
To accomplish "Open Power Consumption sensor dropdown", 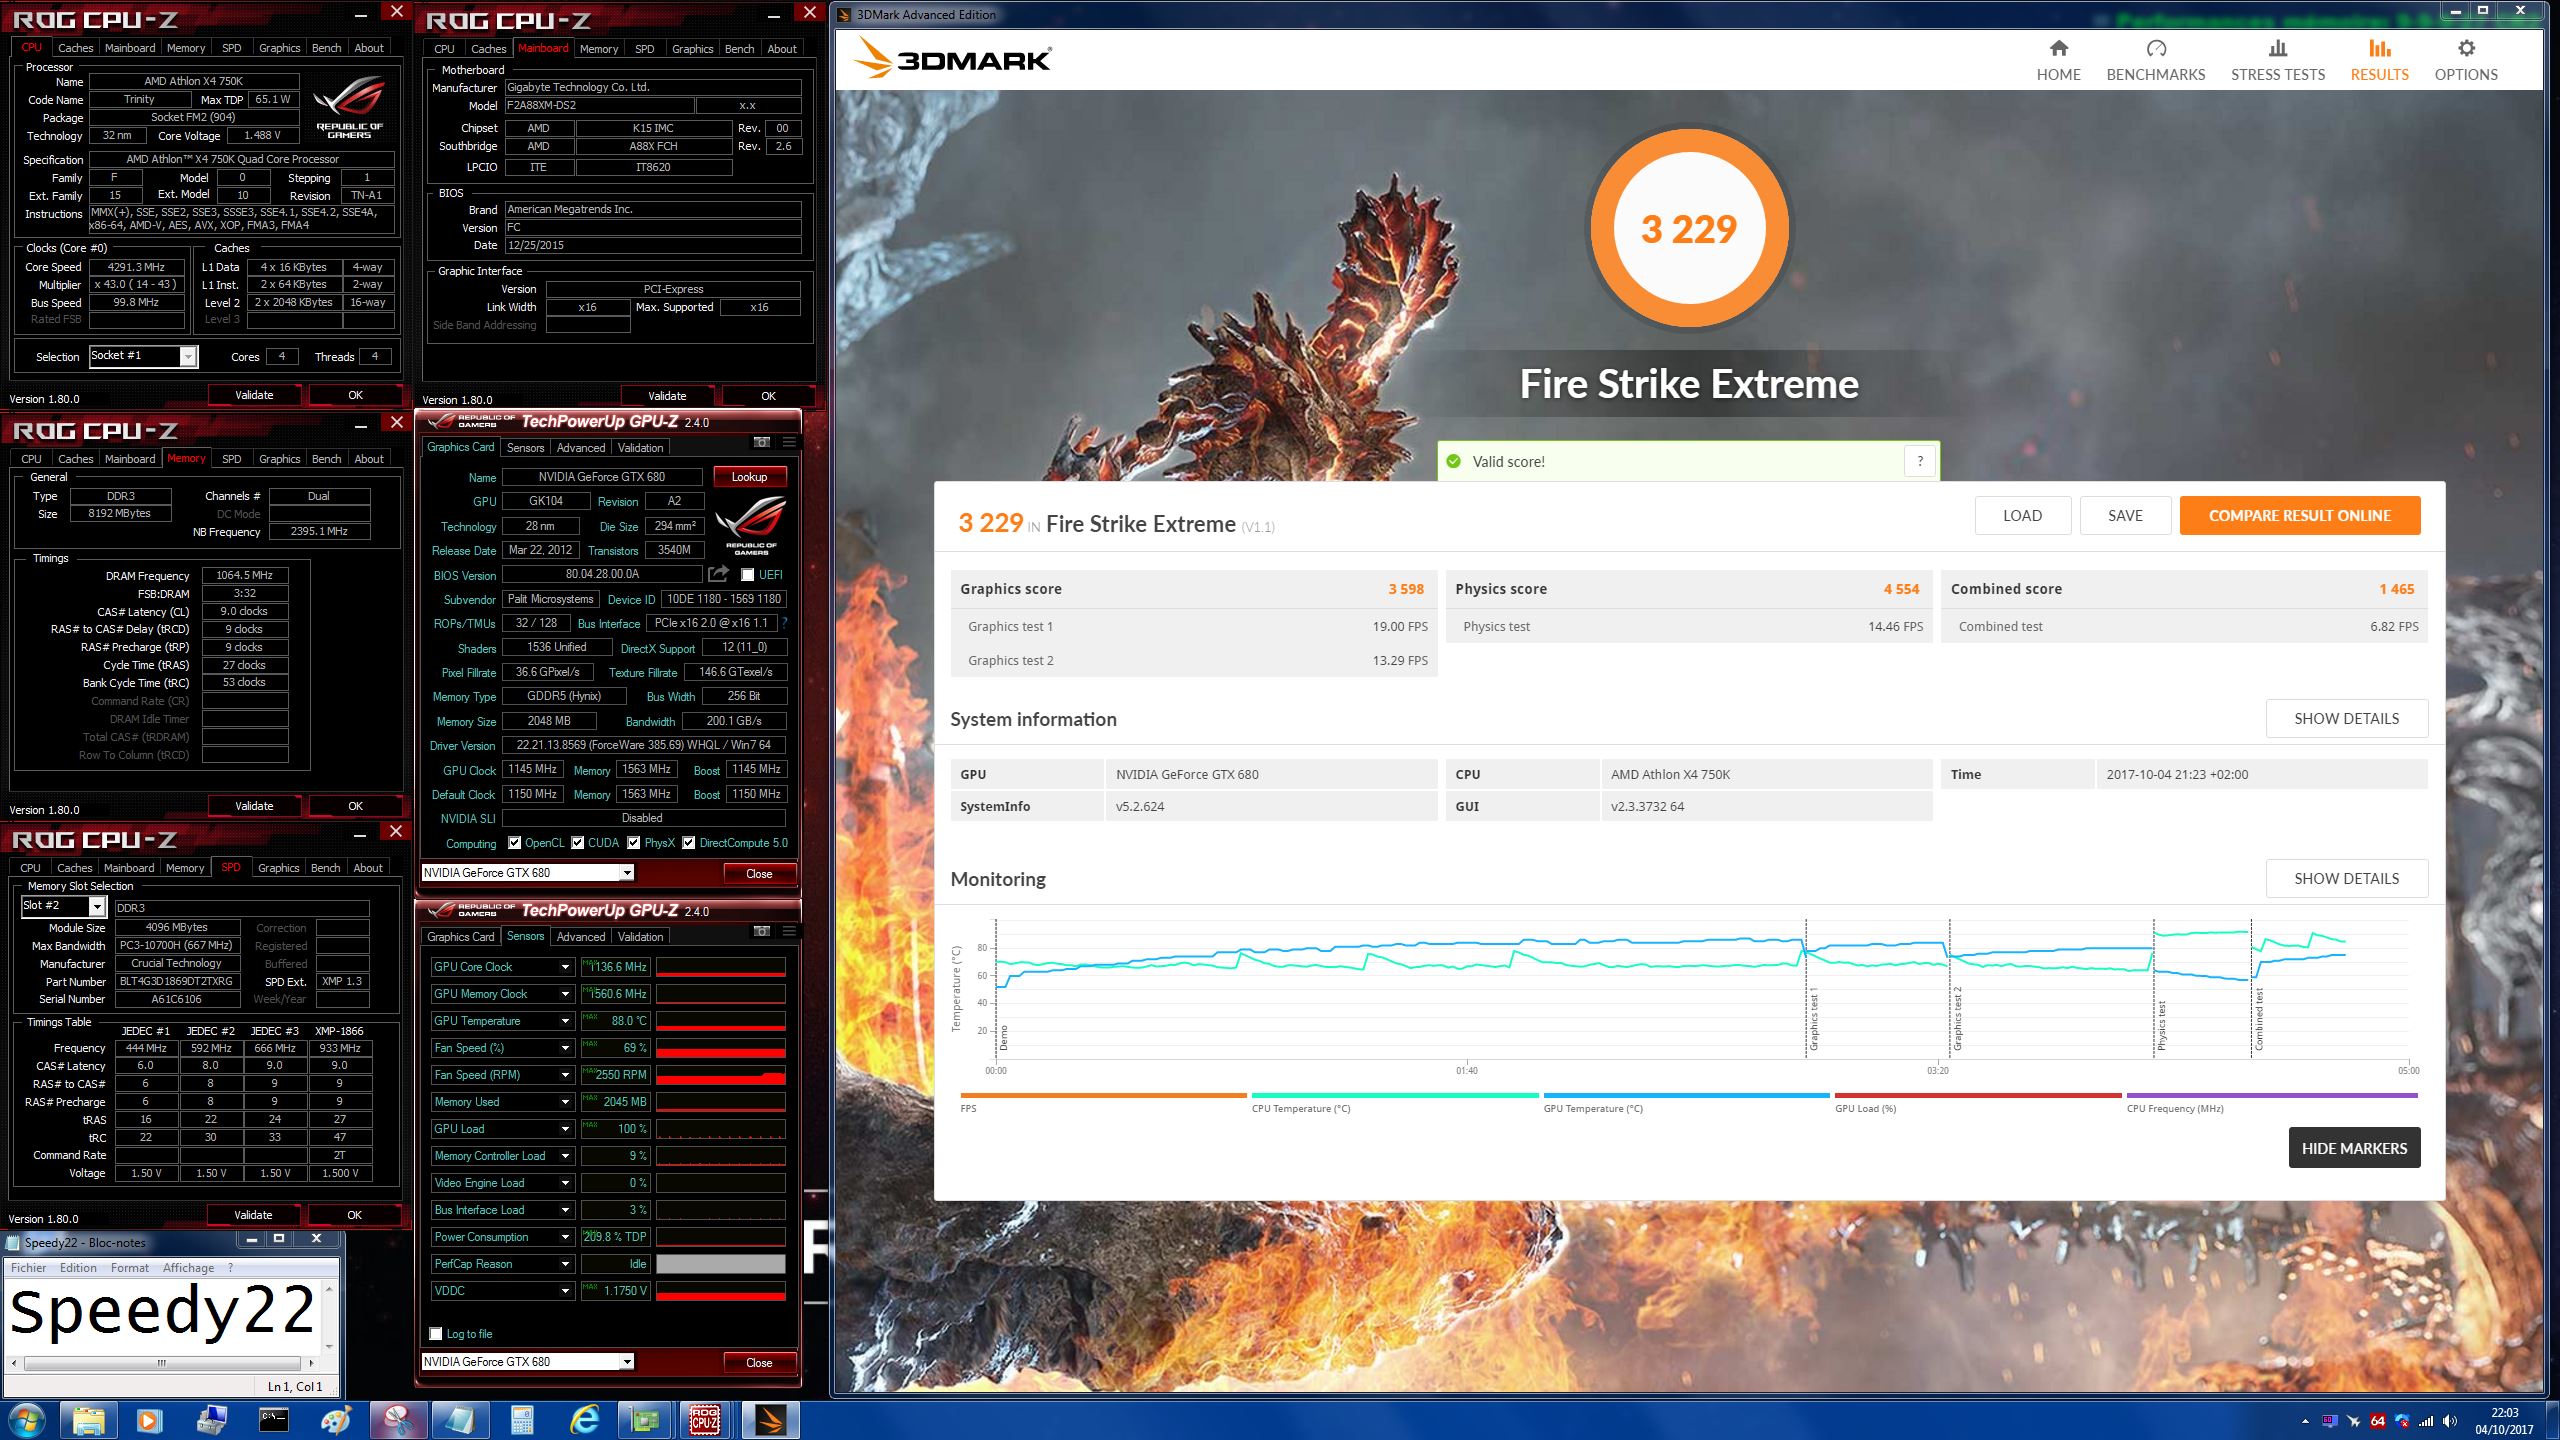I will [x=565, y=1237].
